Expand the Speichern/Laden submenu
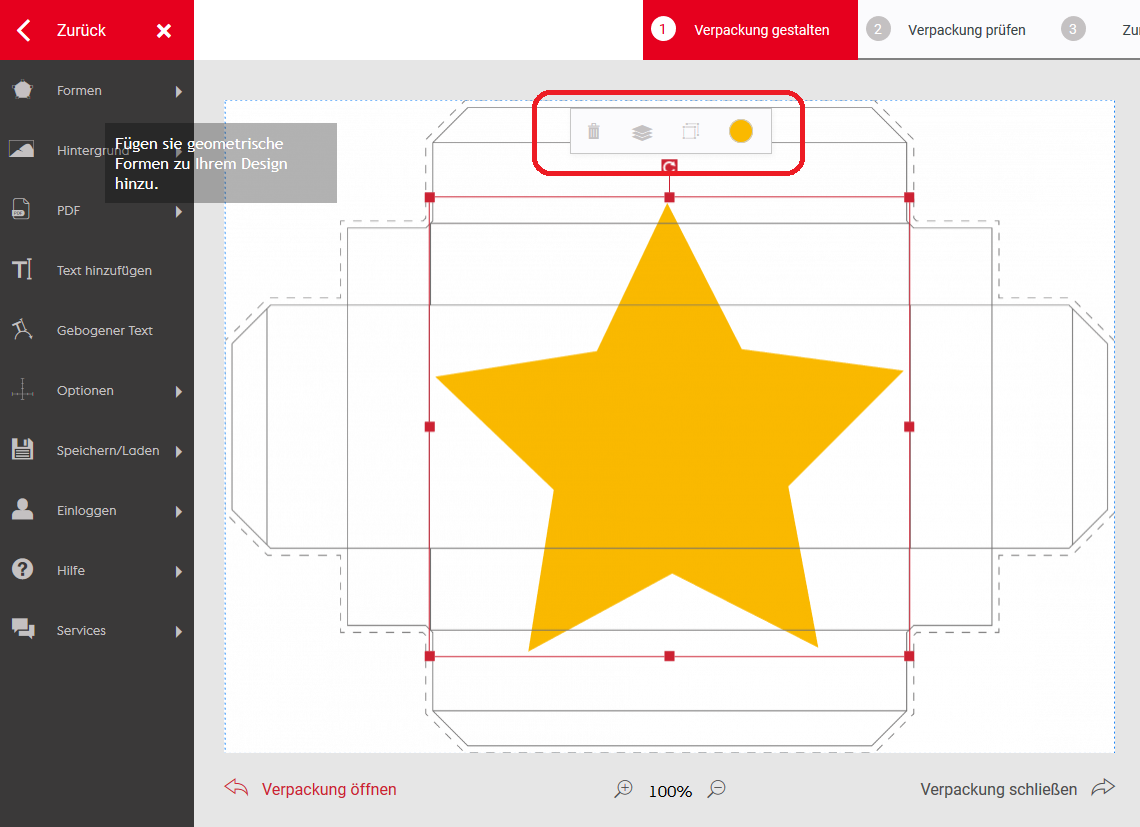Viewport: 1140px width, 827px height. tap(179, 451)
